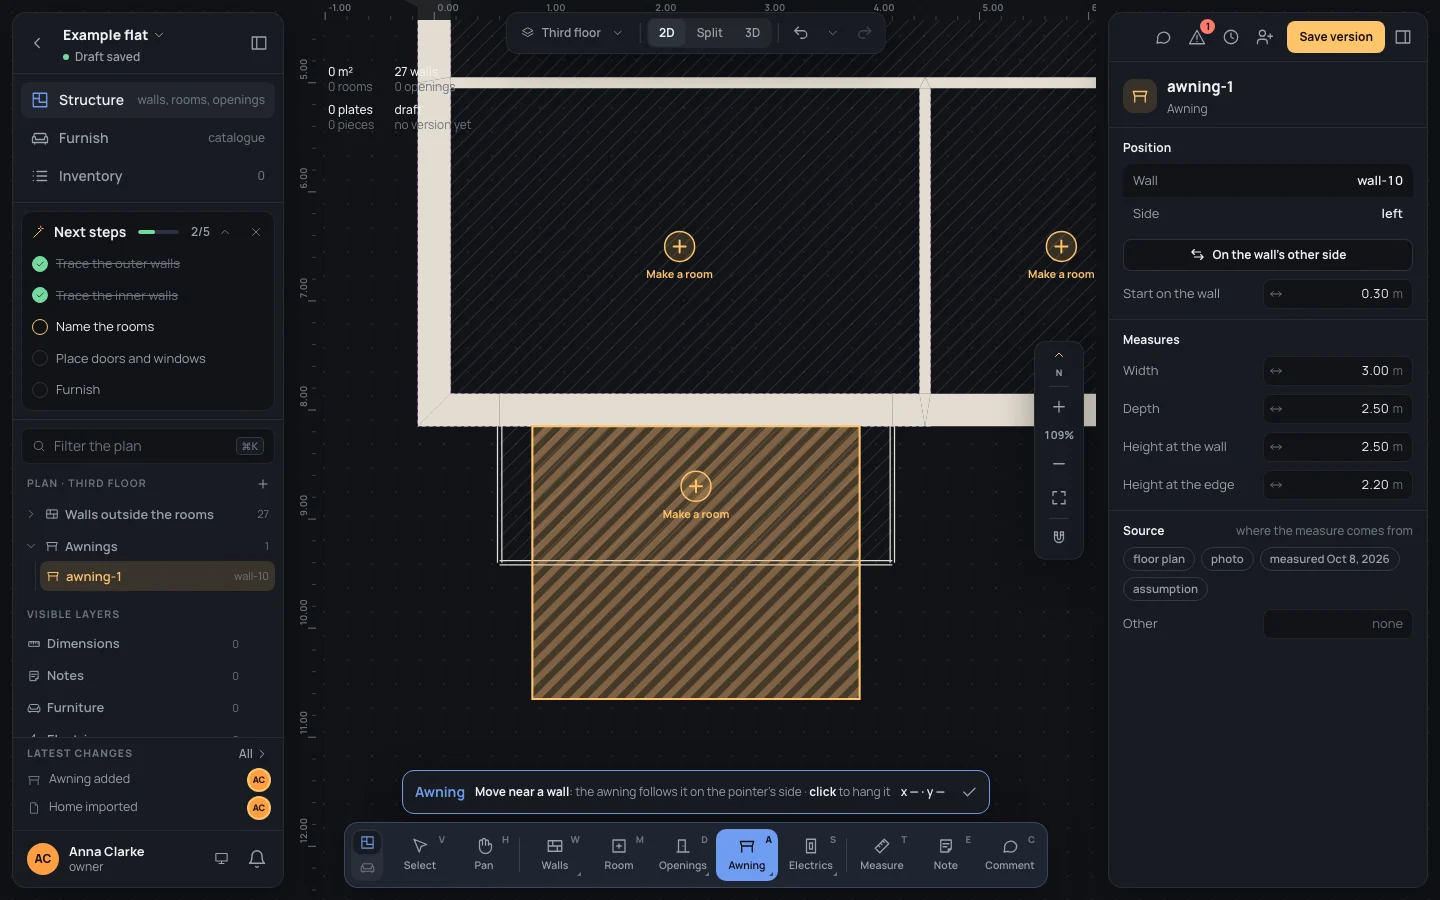Click the notifications bell icon
The image size is (1440, 900).
pos(257,858)
